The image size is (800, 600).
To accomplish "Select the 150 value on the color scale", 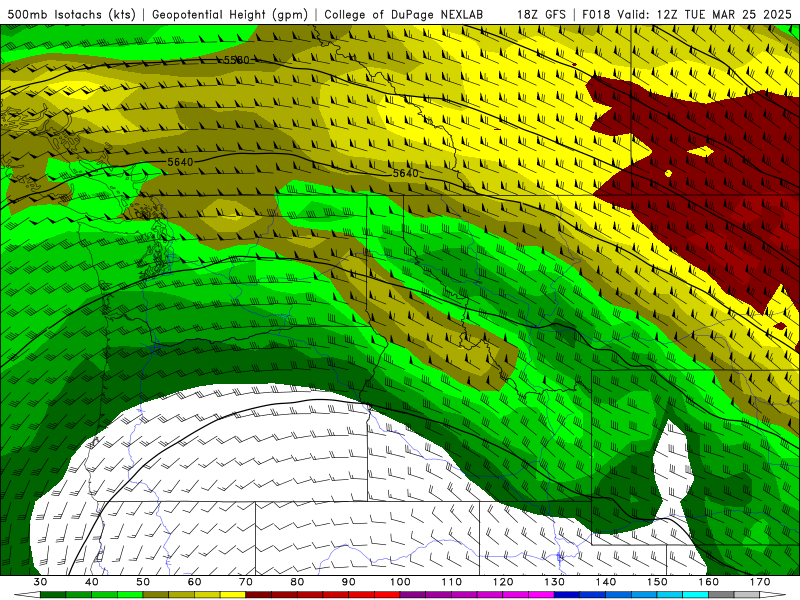I will 657,582.
